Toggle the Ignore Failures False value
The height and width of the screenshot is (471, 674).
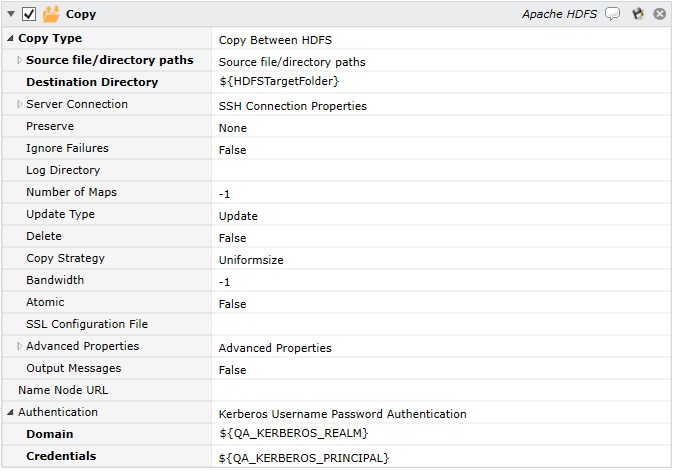440,150
